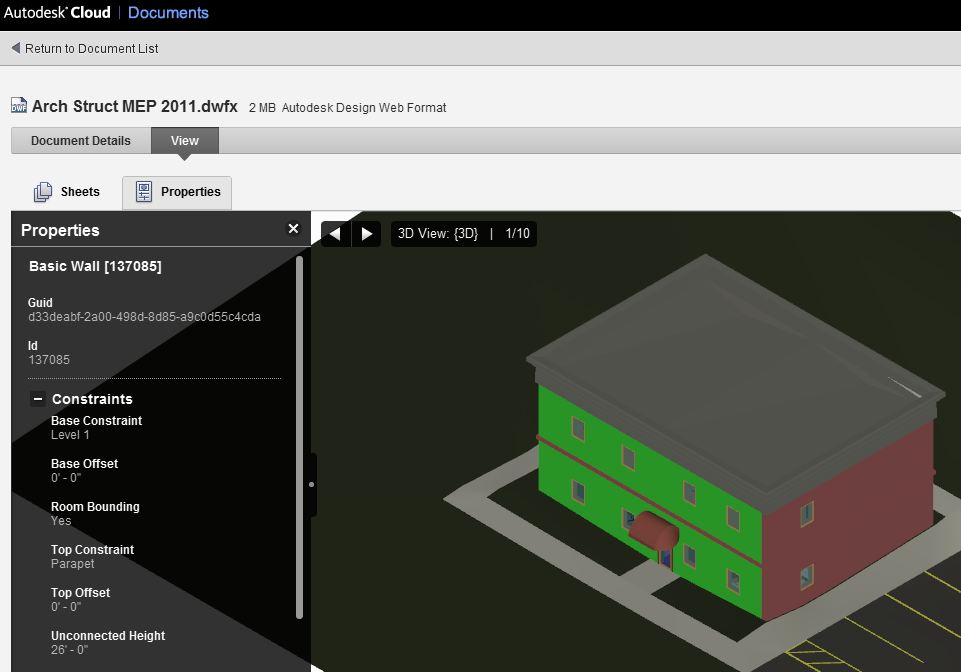This screenshot has width=961, height=672.
Task: Select the red entrance canopy on the building
Action: pos(653,530)
